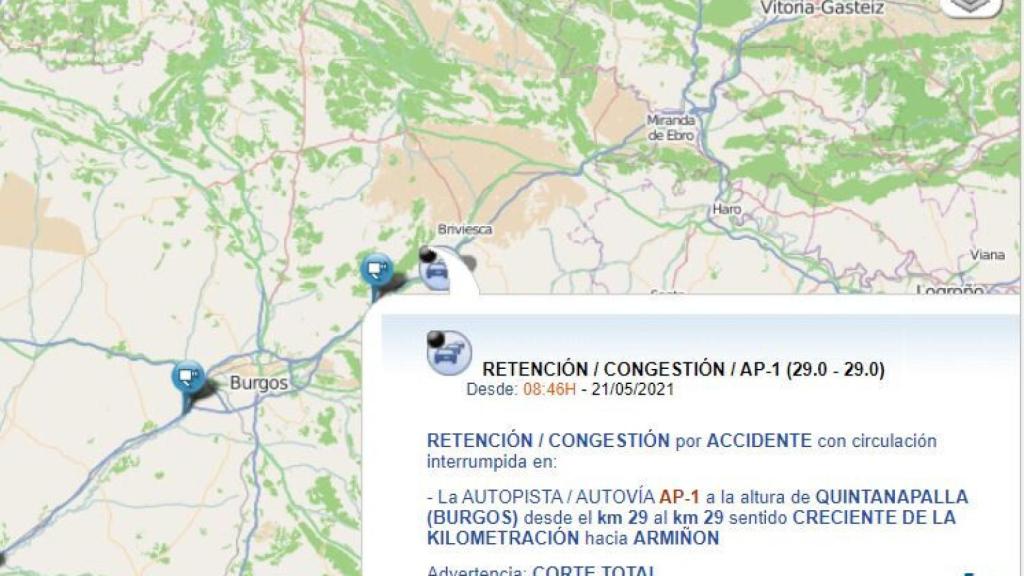Click the date 21/05/2021 in the popup

click(x=633, y=389)
